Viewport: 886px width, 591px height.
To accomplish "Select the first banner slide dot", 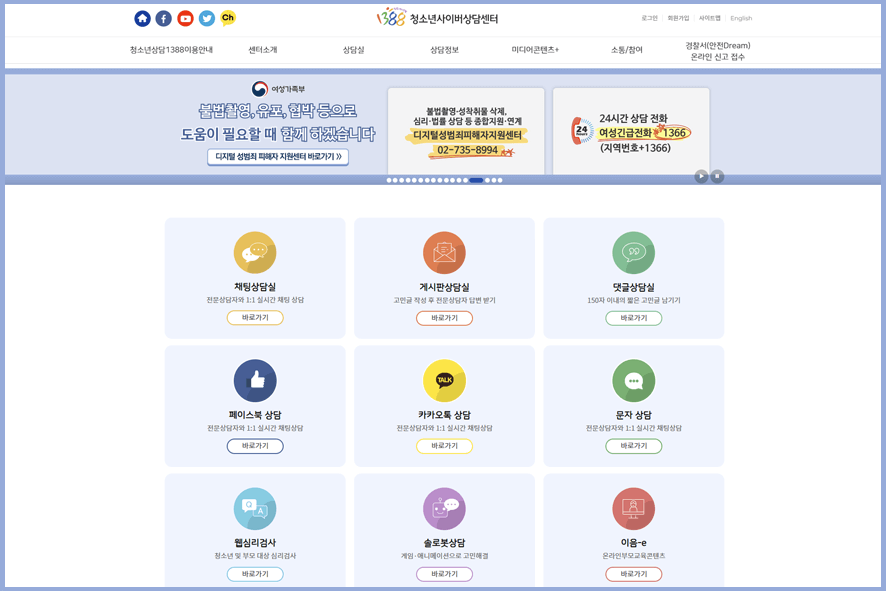I will [389, 180].
